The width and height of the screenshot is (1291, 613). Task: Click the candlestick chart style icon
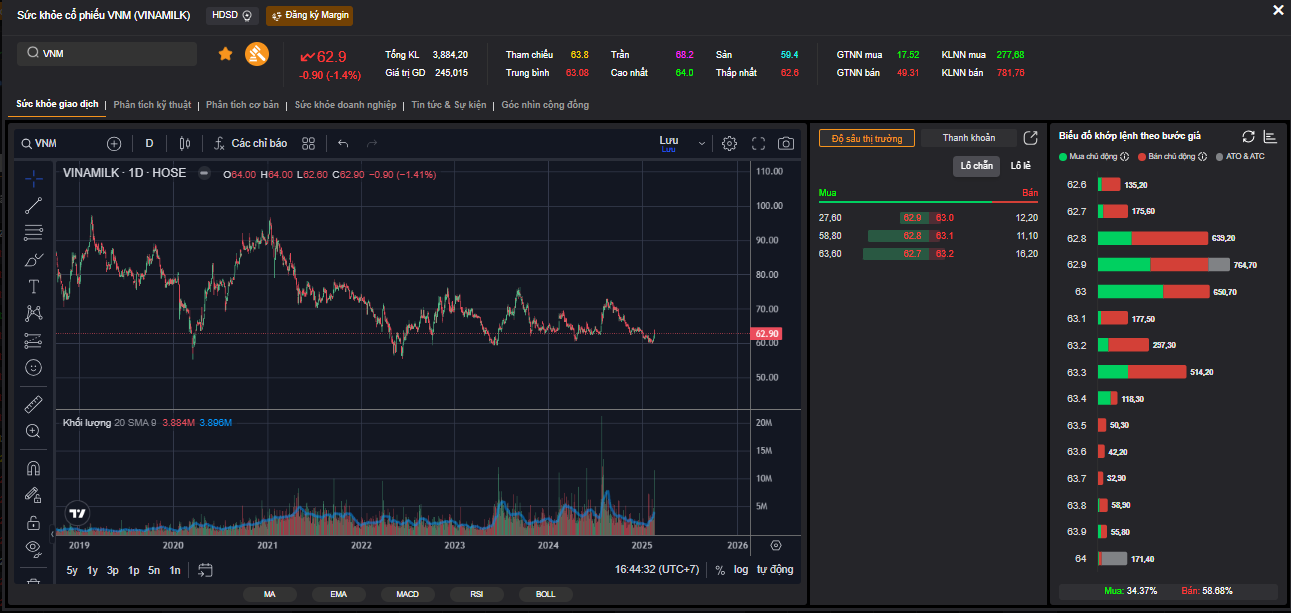click(x=184, y=143)
